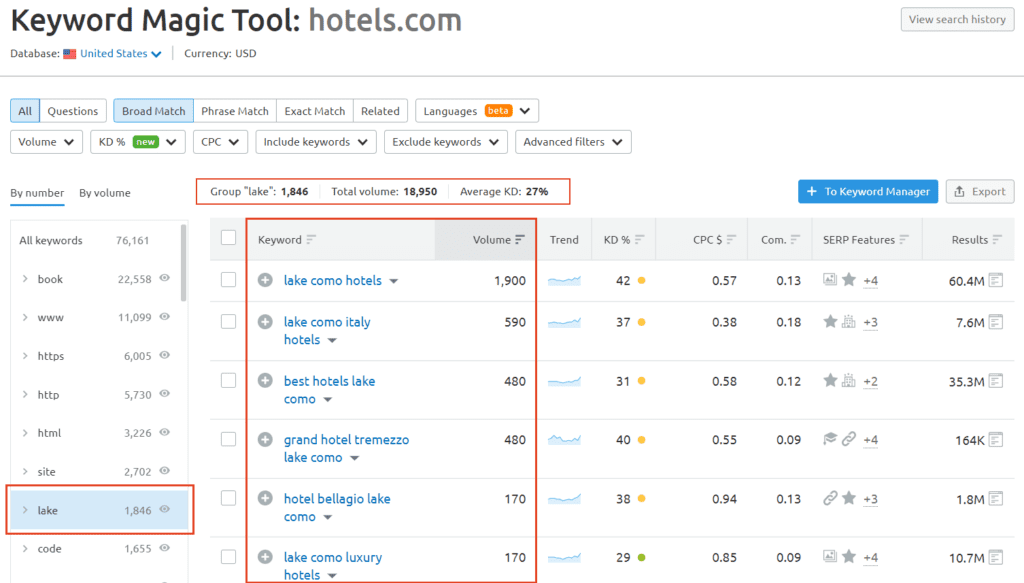
Task: Open 'lake como luxury hotels' keyword link
Action: (x=332, y=565)
